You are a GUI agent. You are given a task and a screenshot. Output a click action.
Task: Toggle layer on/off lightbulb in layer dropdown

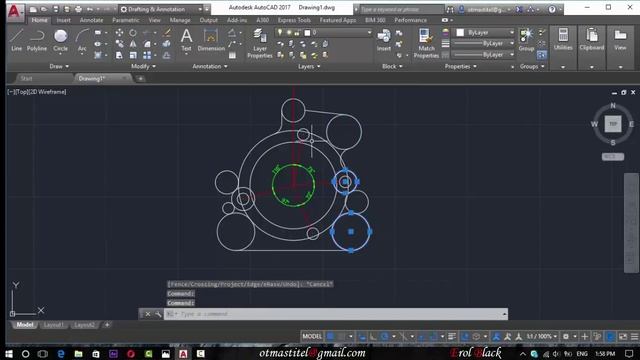click(280, 32)
